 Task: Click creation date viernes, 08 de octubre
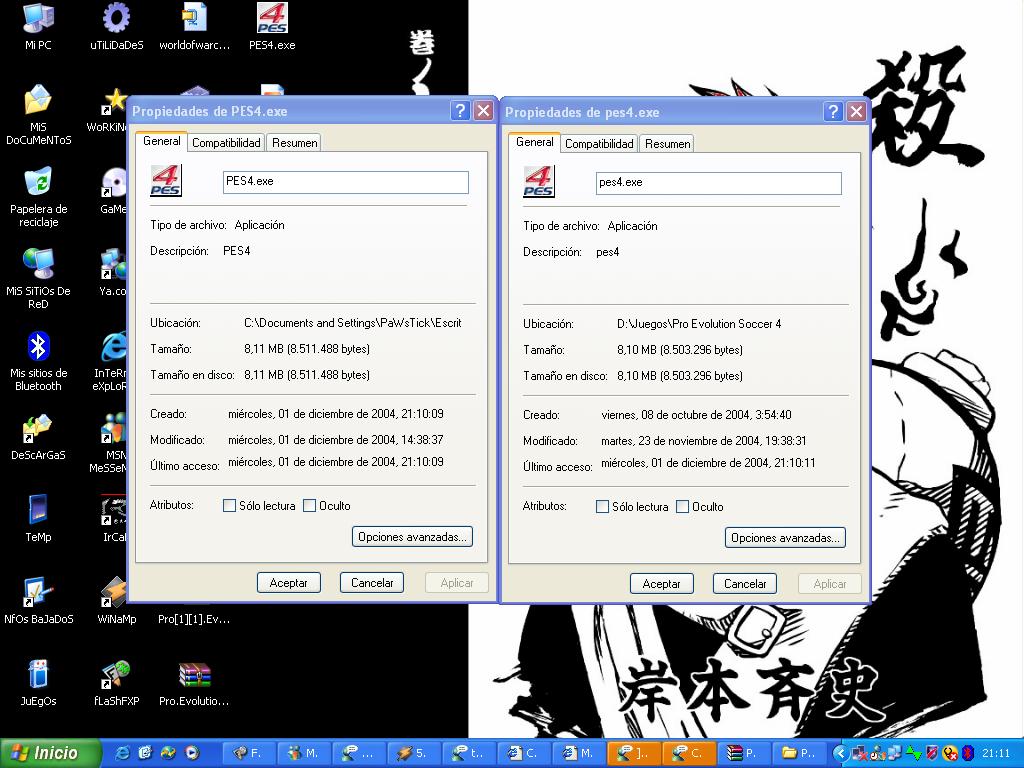pos(696,415)
